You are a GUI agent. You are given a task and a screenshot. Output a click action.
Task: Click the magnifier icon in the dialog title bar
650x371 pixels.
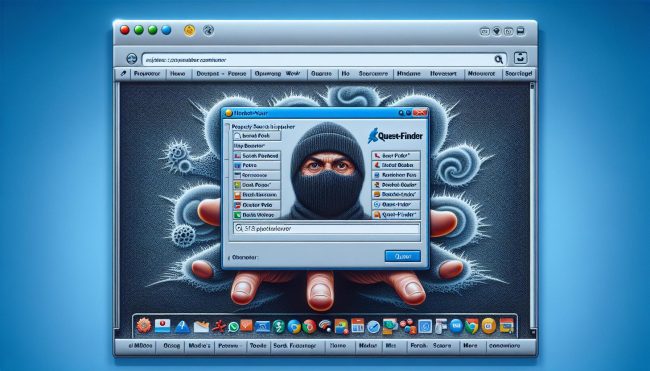coord(401,113)
